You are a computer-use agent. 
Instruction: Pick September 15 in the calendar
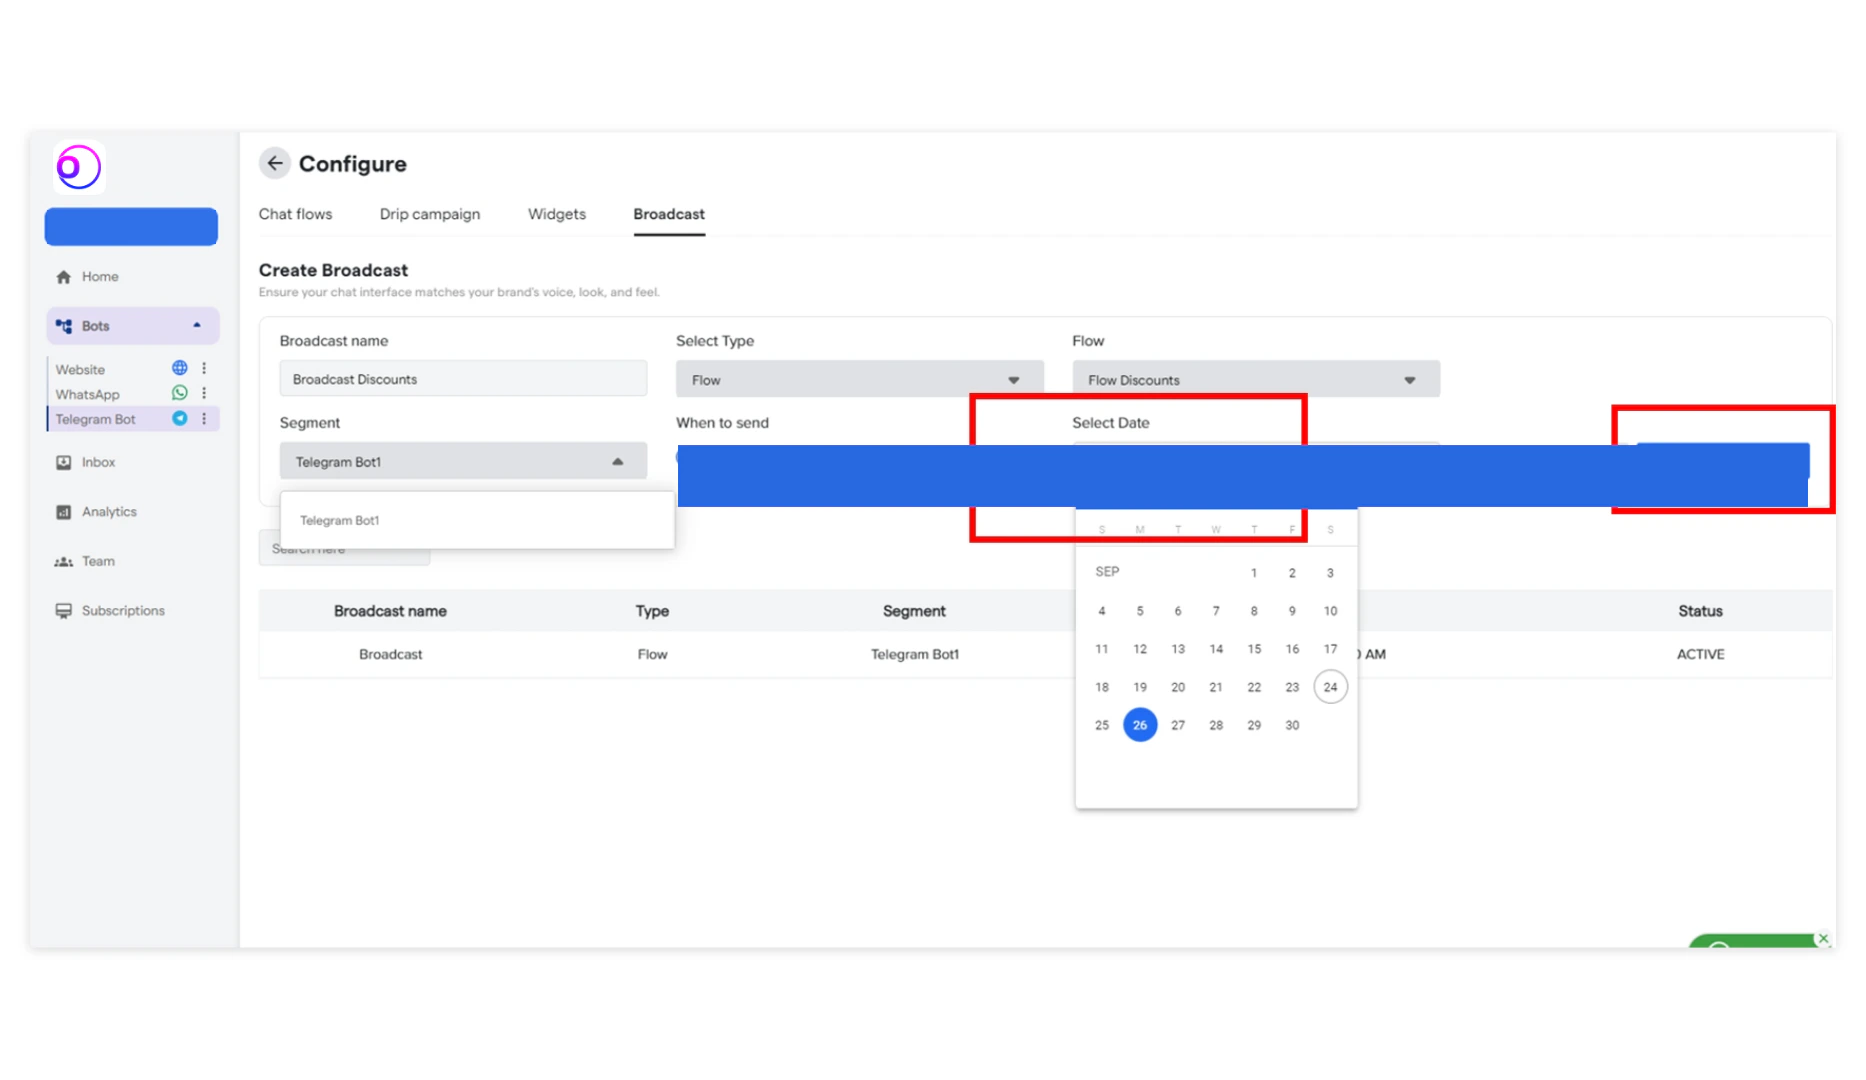(x=1254, y=649)
